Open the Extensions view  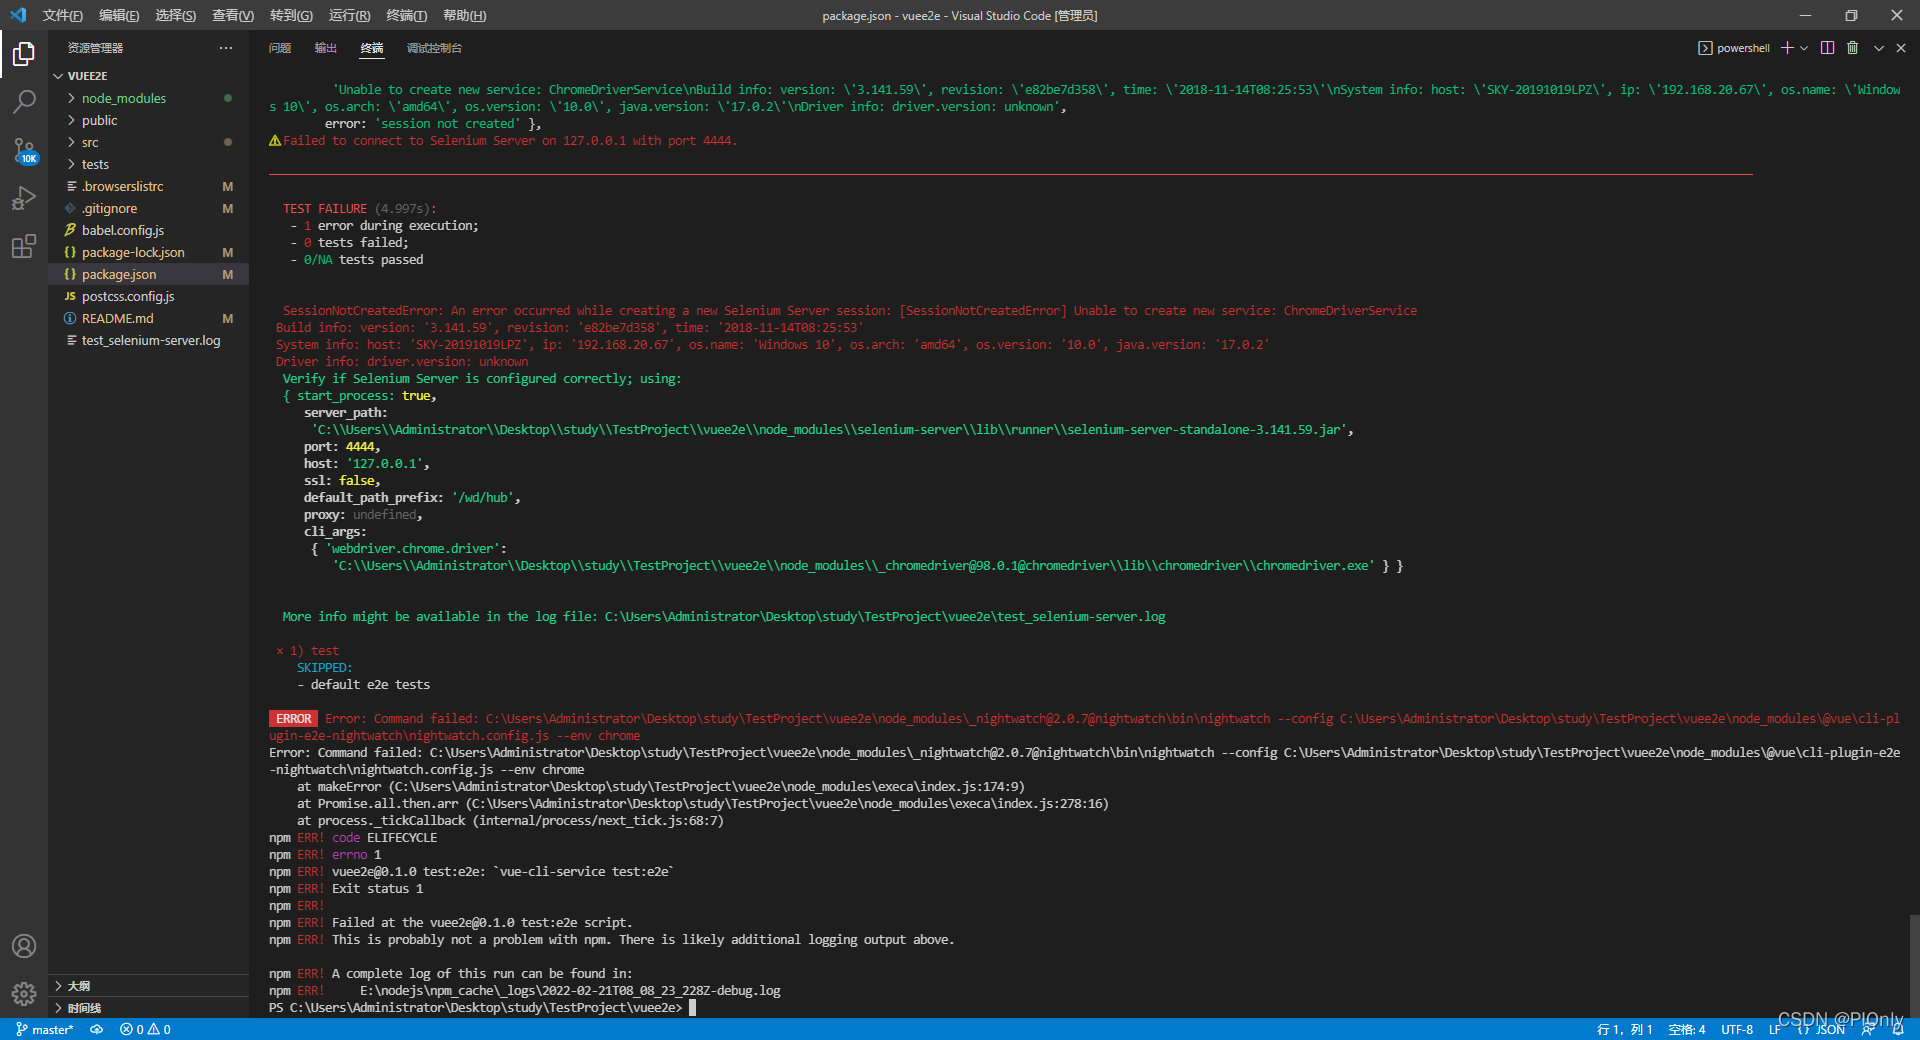pyautogui.click(x=24, y=246)
